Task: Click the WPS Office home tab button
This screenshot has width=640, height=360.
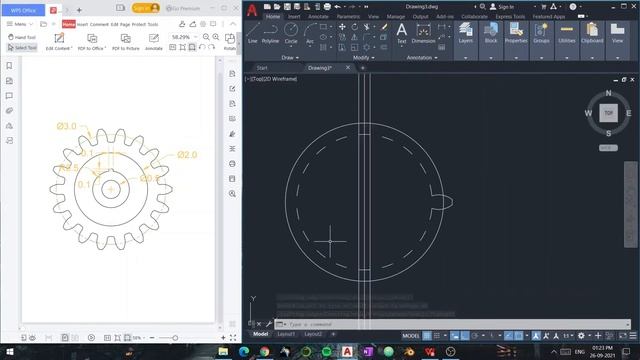Action: click(23, 10)
